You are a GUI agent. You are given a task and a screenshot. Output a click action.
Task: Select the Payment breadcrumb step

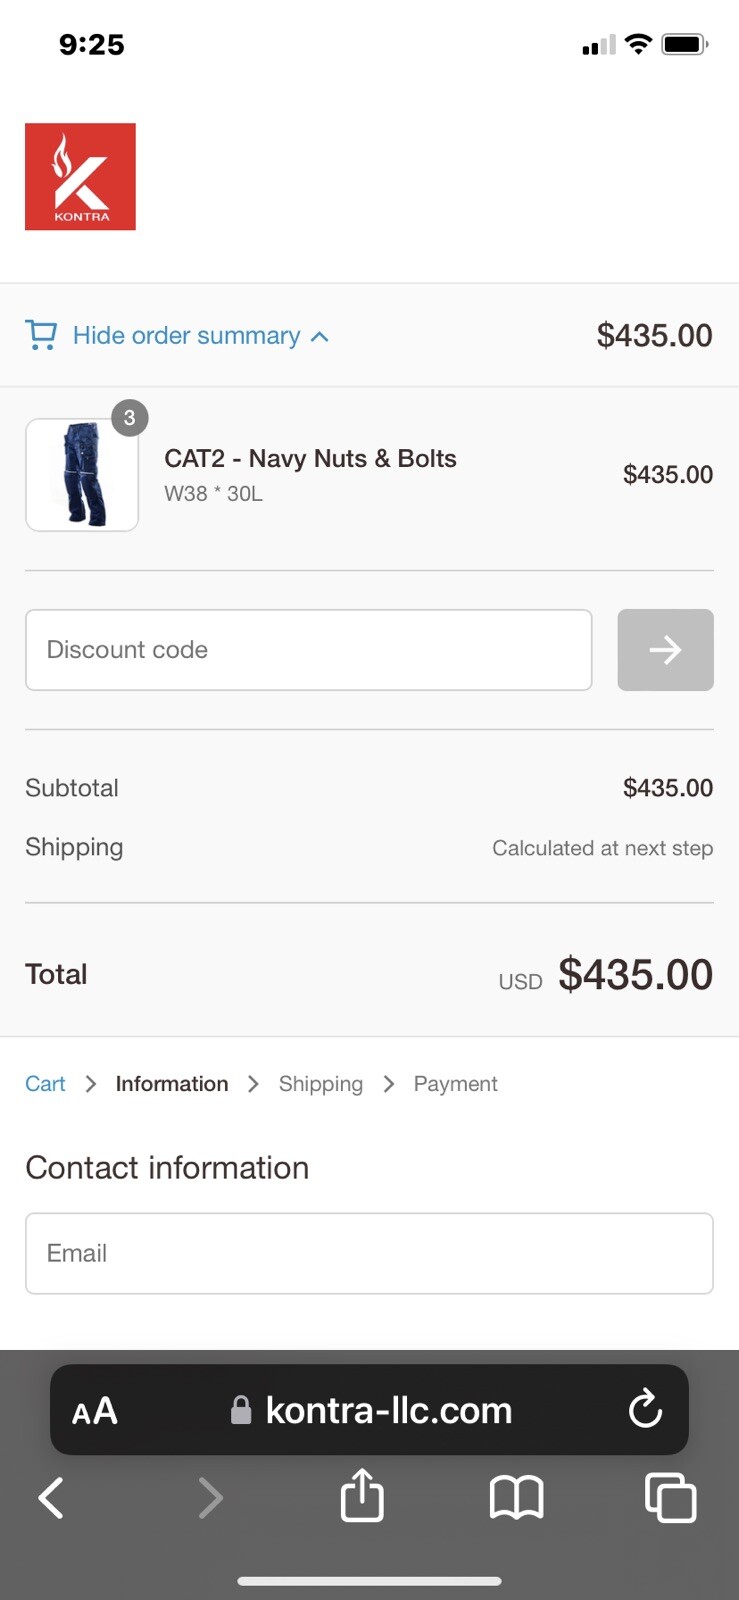(455, 1084)
